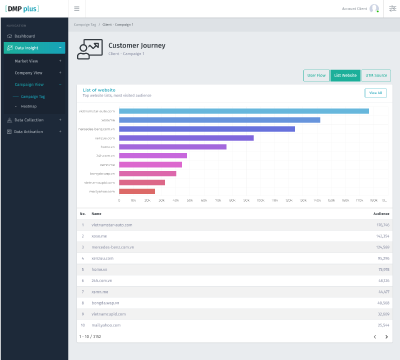Click the Data Activation sidebar icon
400x360 pixels.
click(9, 132)
